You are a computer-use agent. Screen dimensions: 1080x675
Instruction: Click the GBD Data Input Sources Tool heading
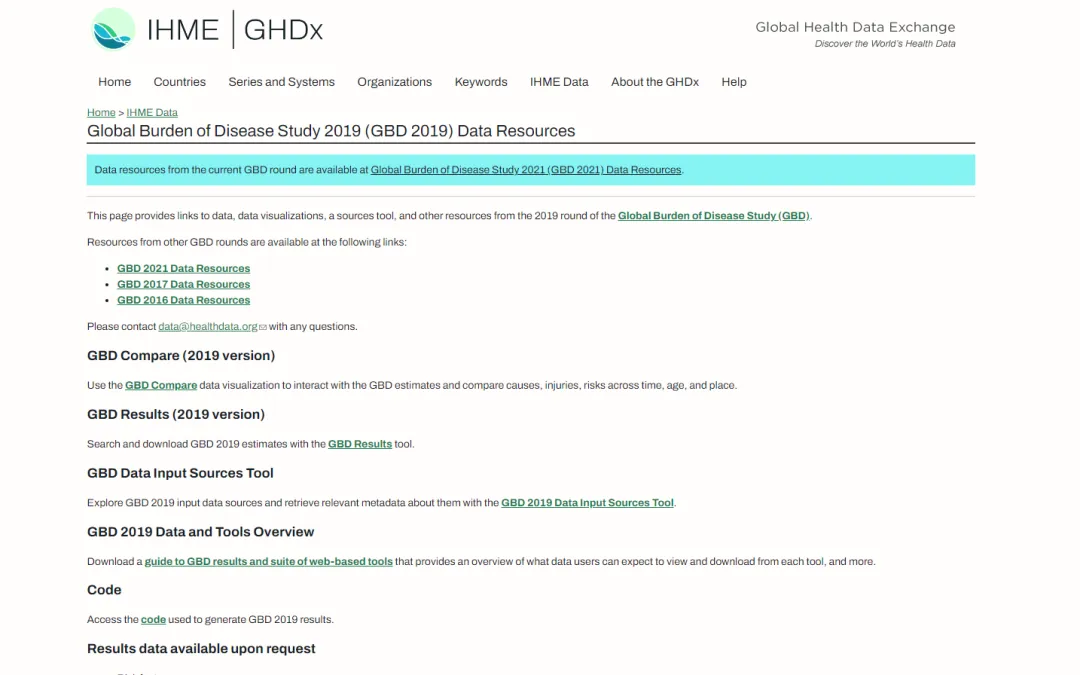pyautogui.click(x=180, y=473)
